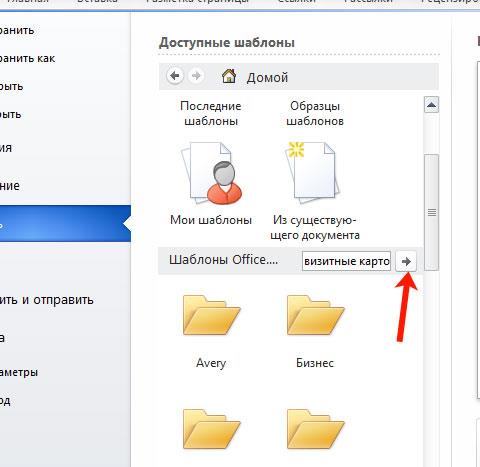Open the Бизнес templates folder
Screen dimensions: 480x467
point(315,315)
